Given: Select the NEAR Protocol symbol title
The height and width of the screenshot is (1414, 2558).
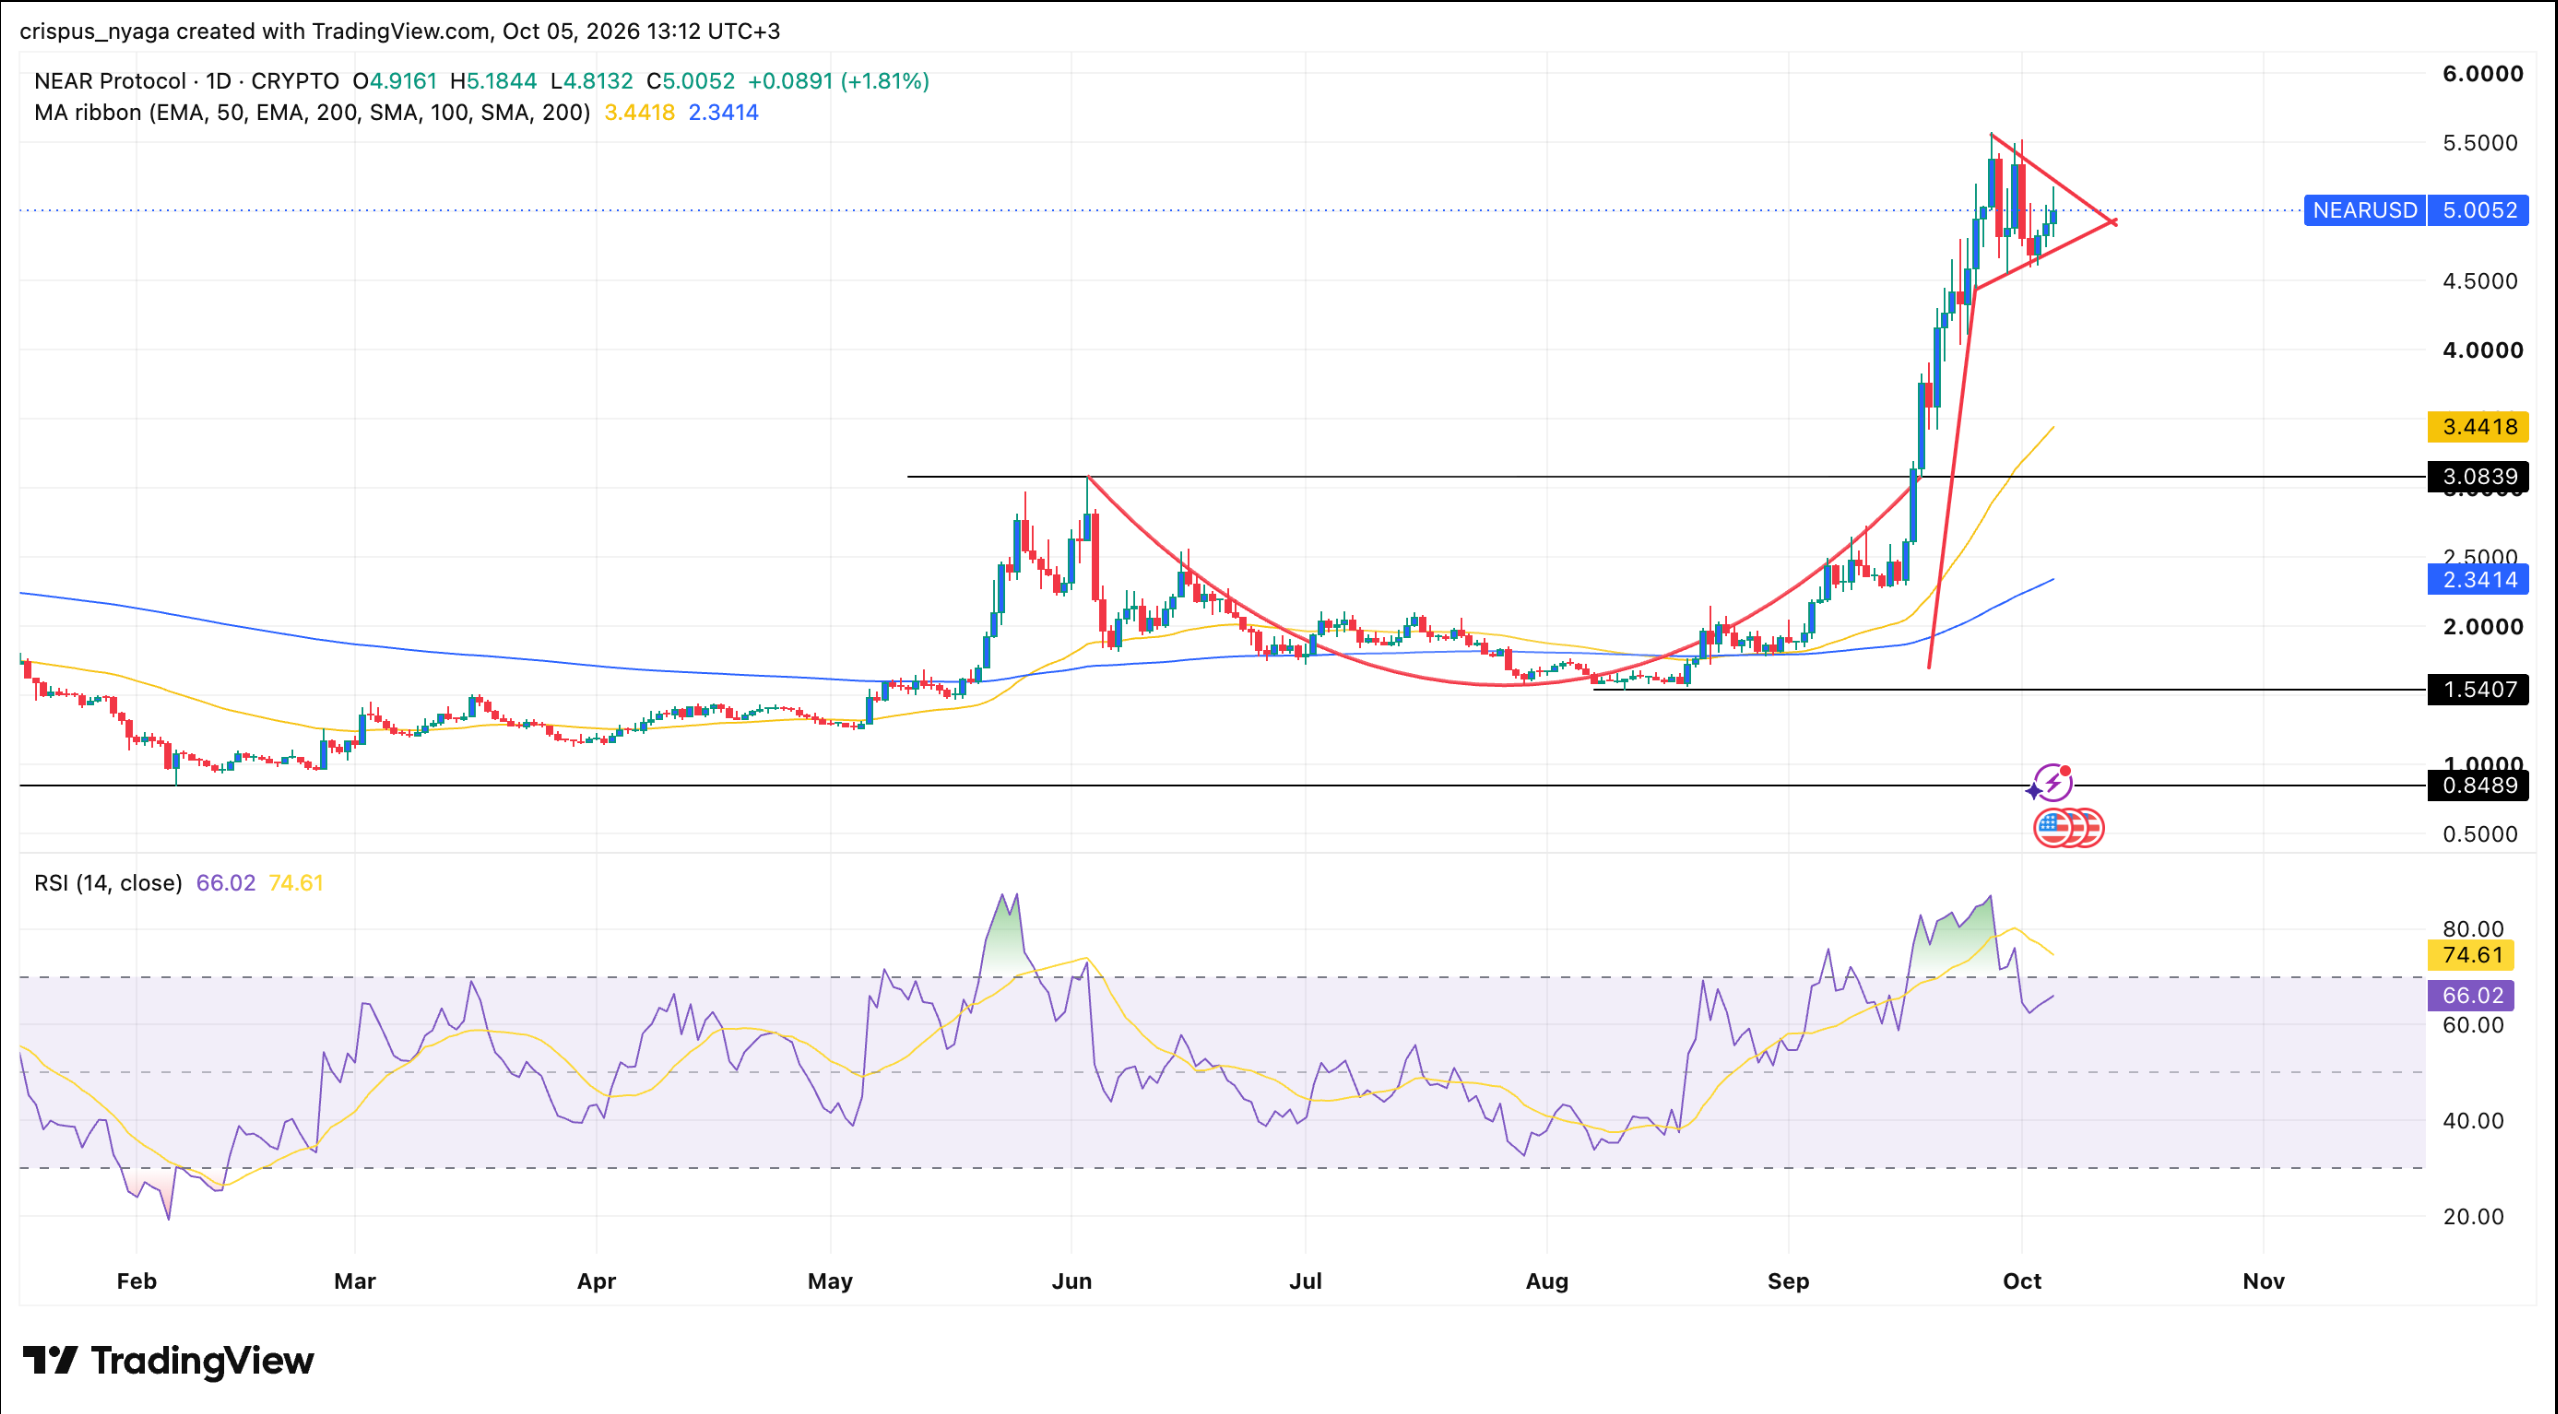Looking at the screenshot, I should (x=110, y=81).
